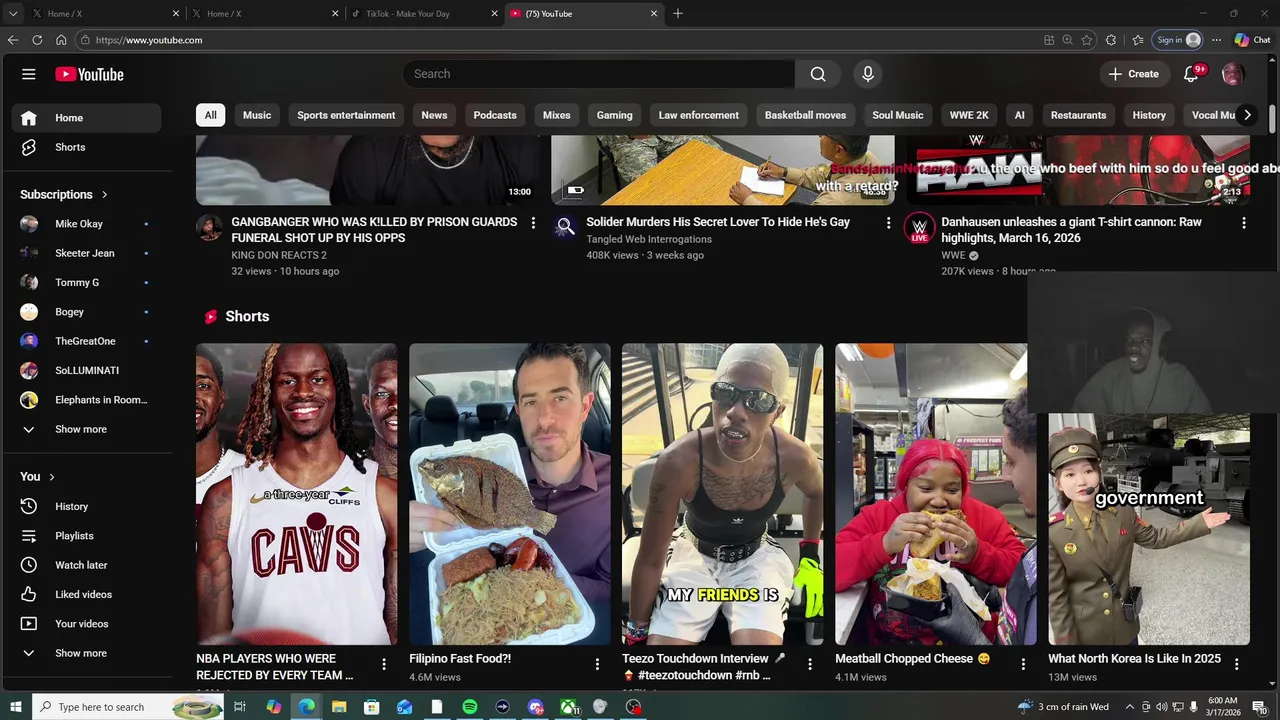This screenshot has width=1280, height=720.
Task: Open a new browser tab
Action: pos(677,14)
